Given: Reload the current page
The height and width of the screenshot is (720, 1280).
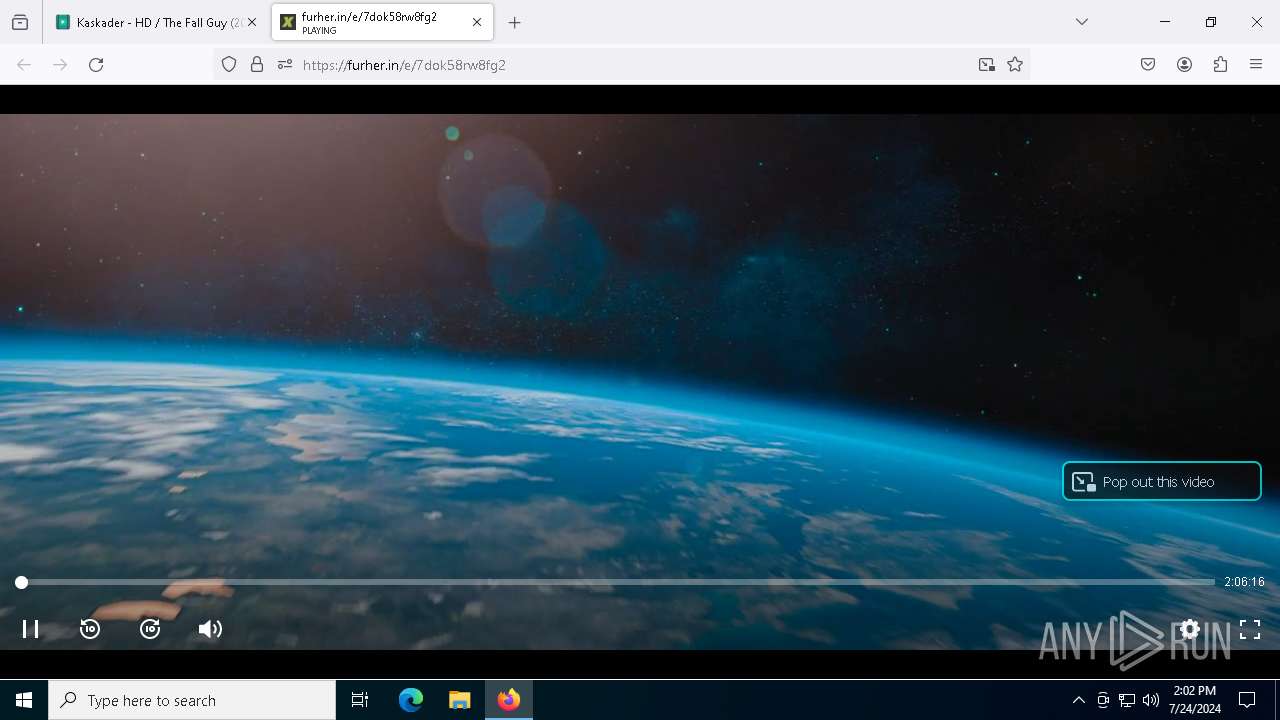Looking at the screenshot, I should coord(96,65).
